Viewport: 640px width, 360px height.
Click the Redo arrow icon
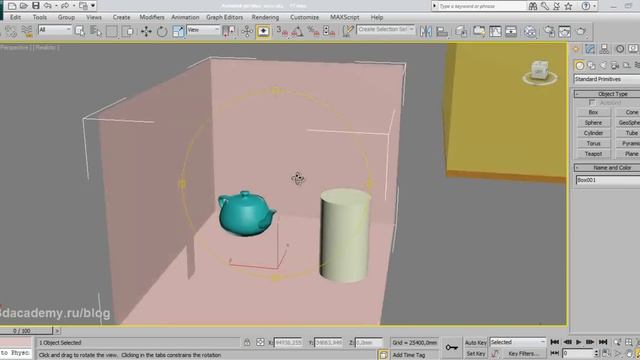(x=64, y=6)
